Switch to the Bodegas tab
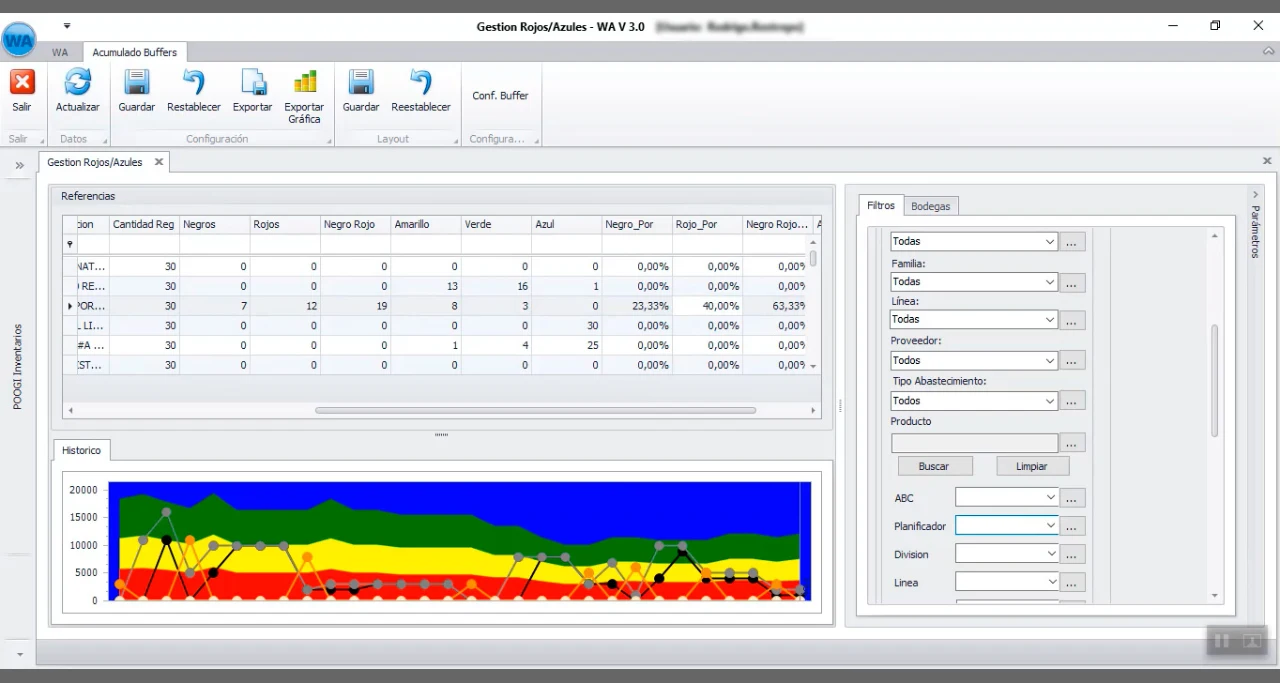1280x683 pixels. [931, 205]
